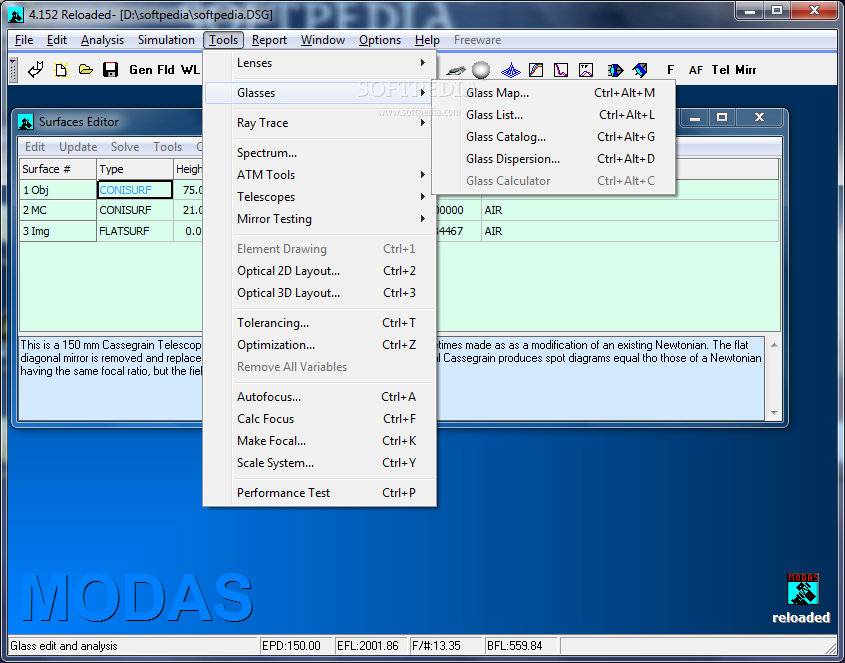Expand the Ray Trace submenu
Viewport: 845px width, 663px height.
pyautogui.click(x=320, y=123)
